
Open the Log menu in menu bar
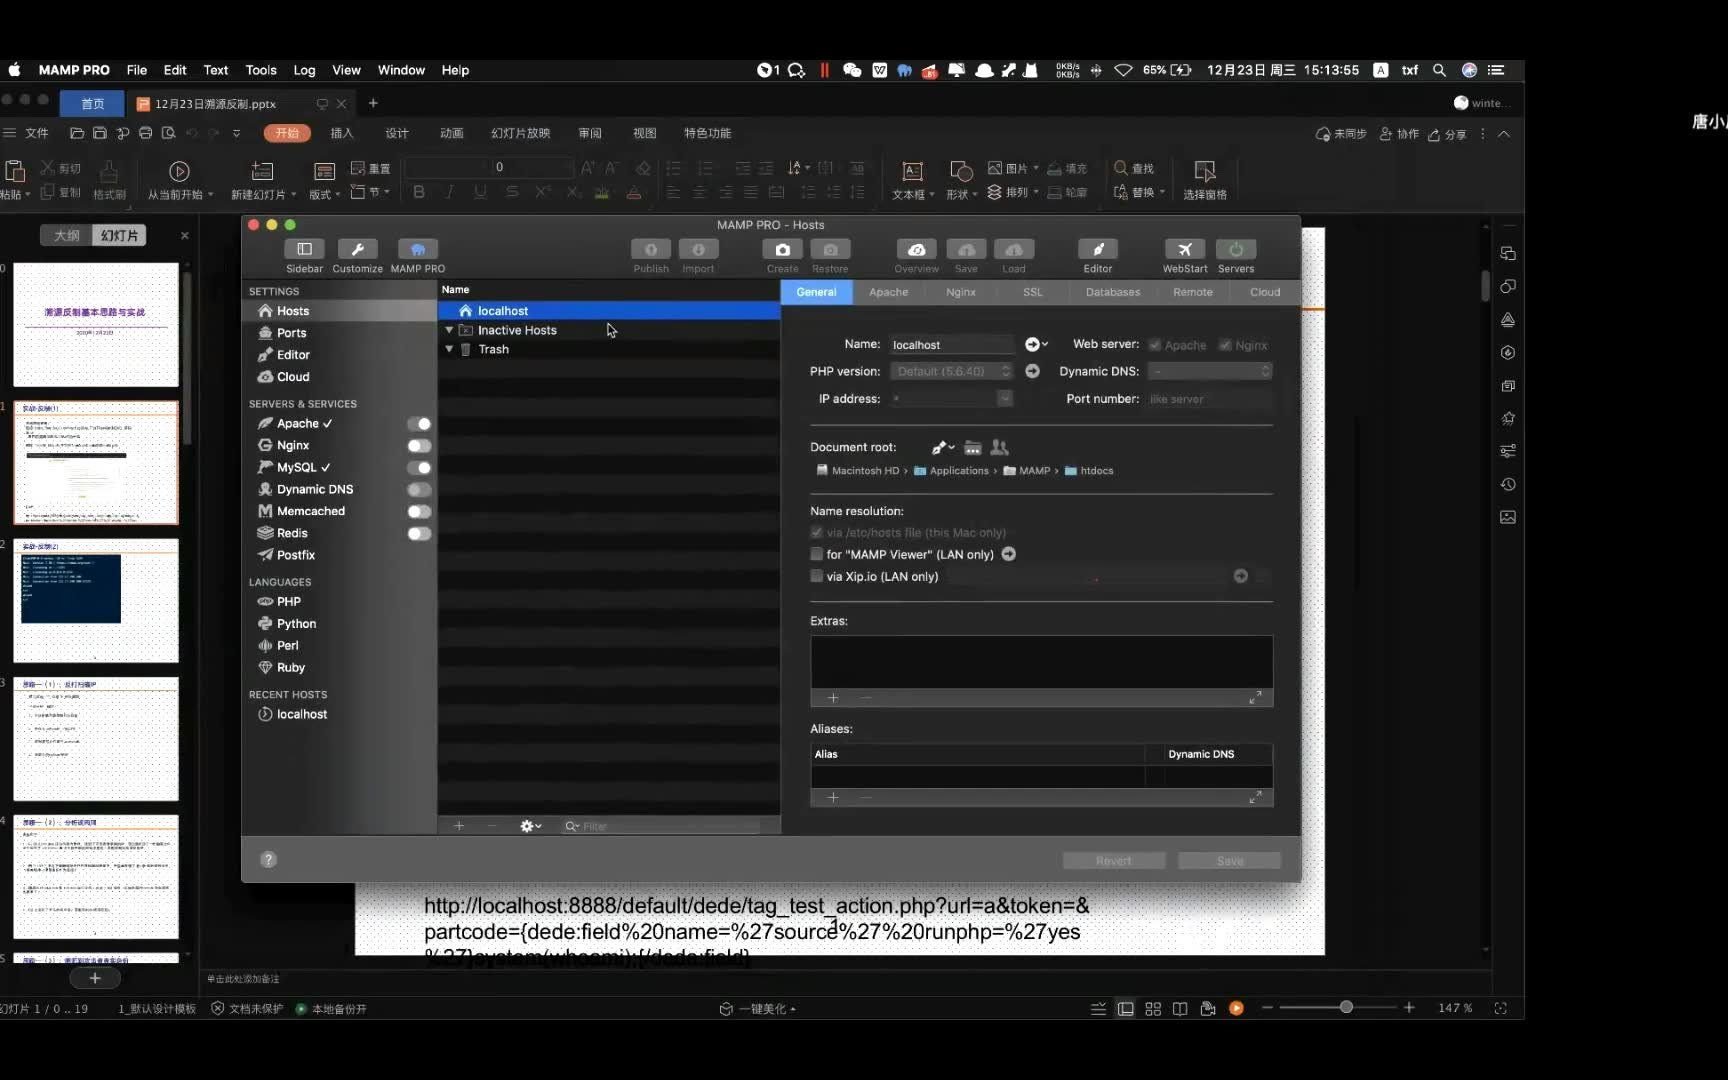point(304,70)
